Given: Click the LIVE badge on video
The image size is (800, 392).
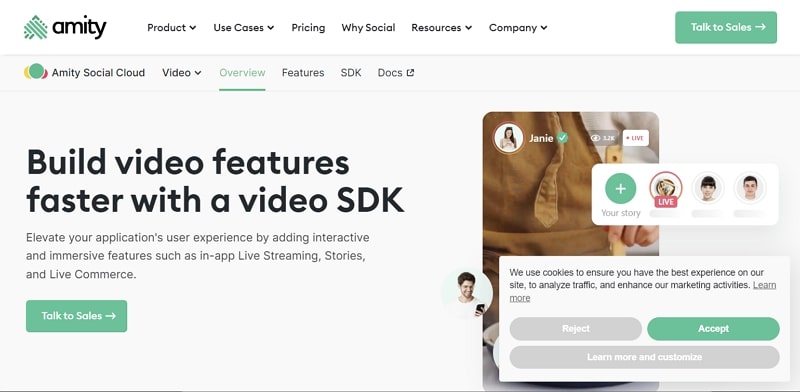Looking at the screenshot, I should tap(635, 138).
